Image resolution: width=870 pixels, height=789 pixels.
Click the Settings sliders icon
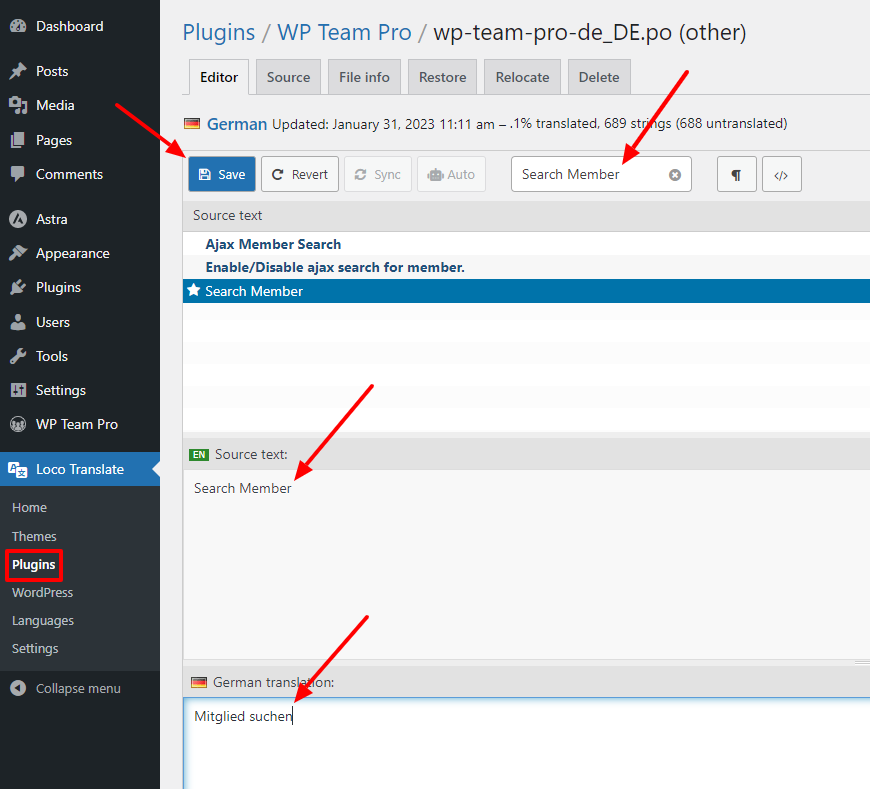(18, 390)
